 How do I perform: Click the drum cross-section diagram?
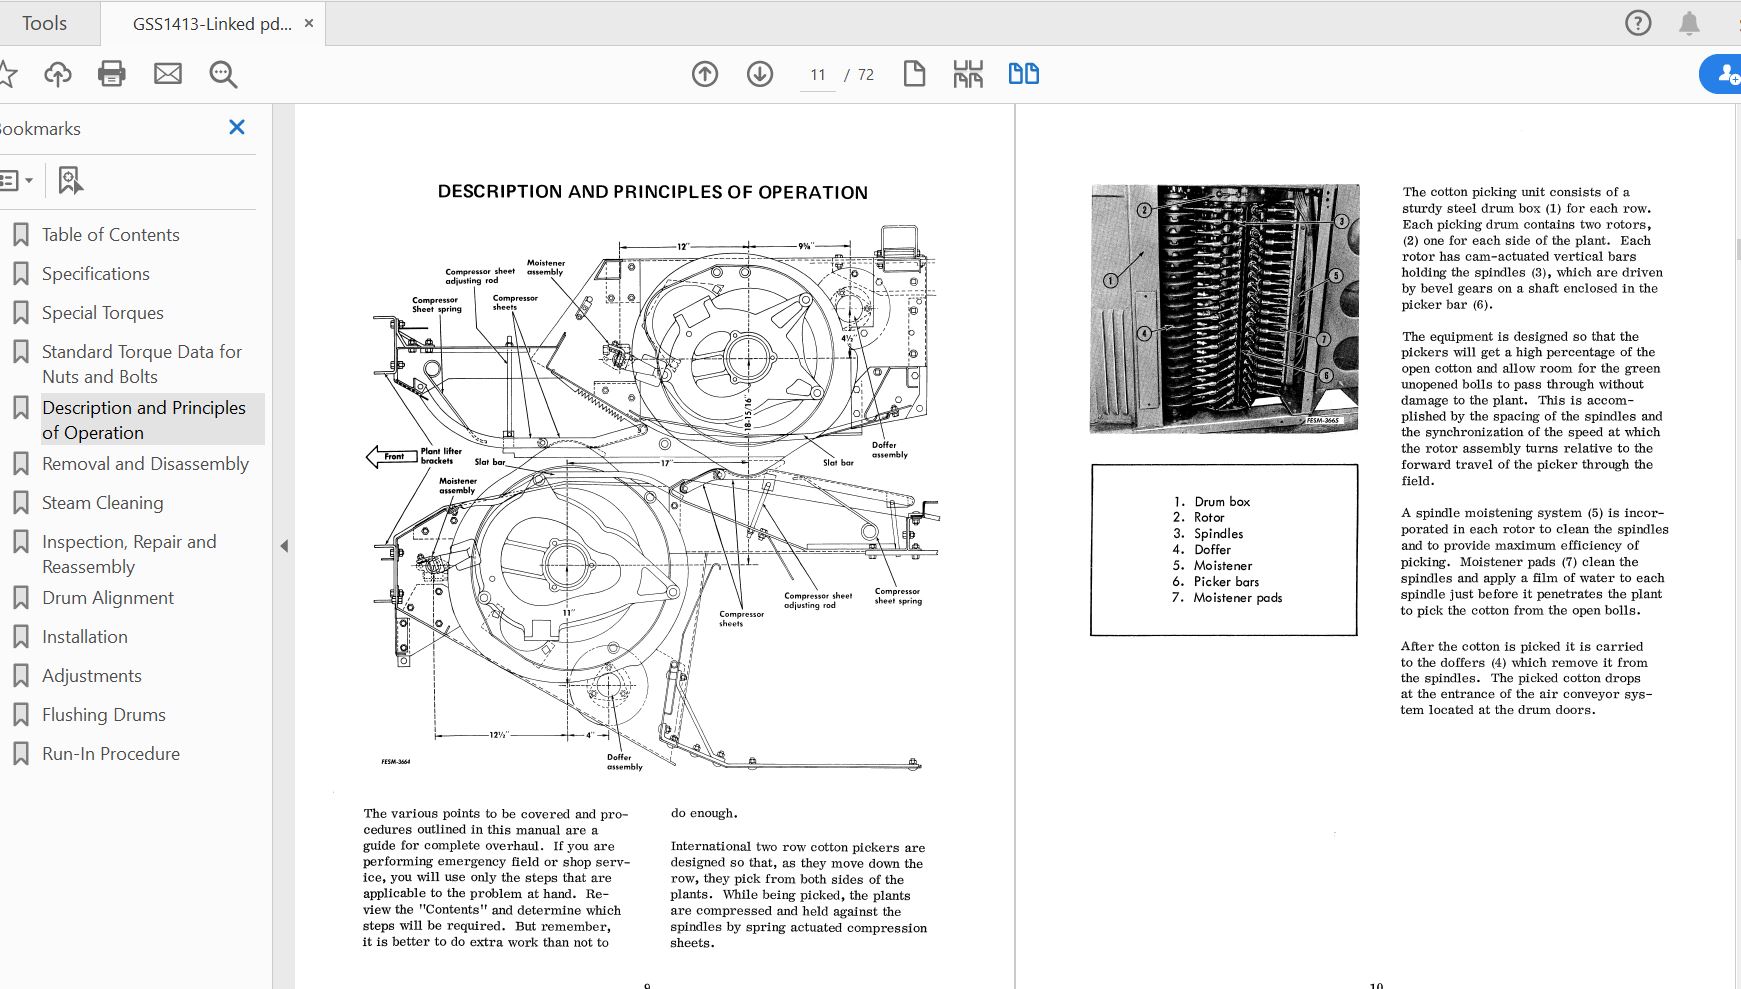coord(653,500)
